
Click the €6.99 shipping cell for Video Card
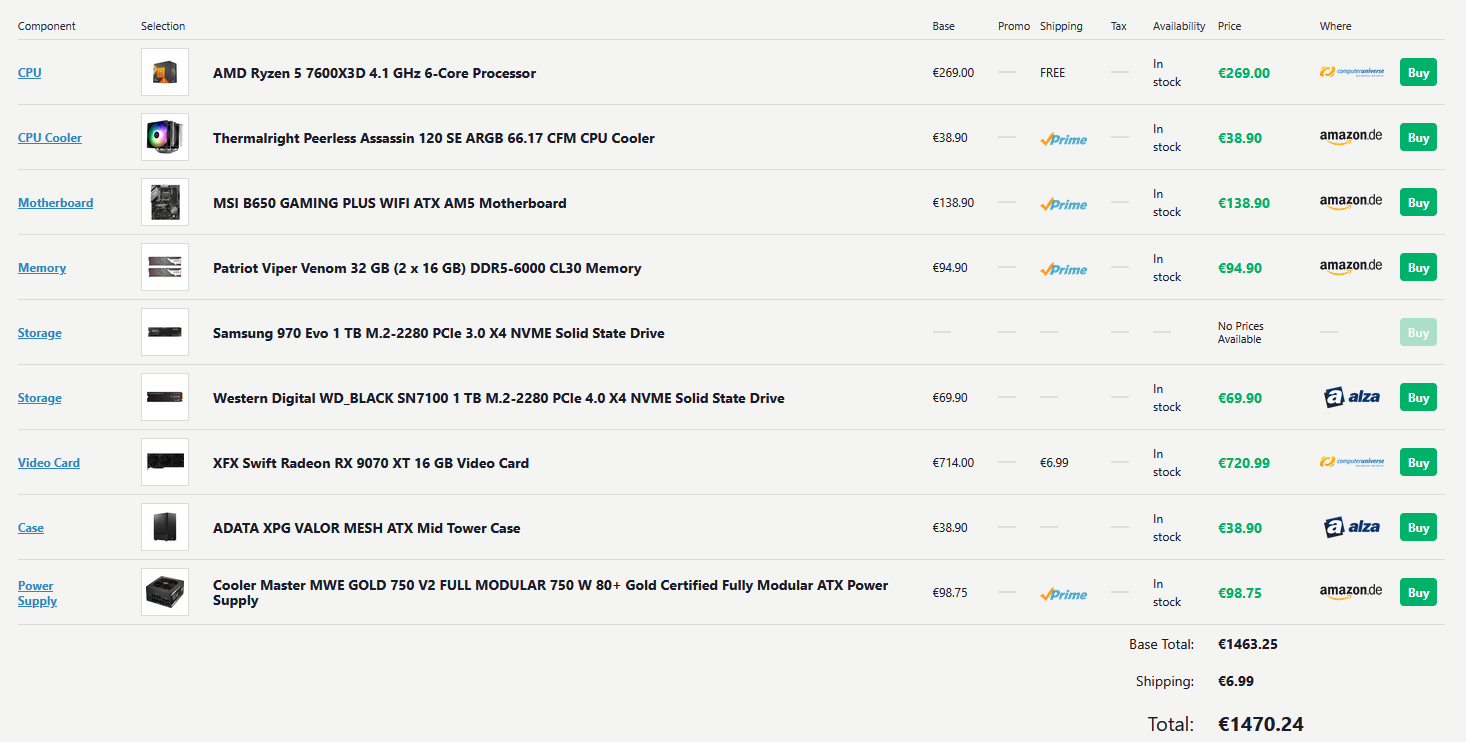(x=1054, y=463)
